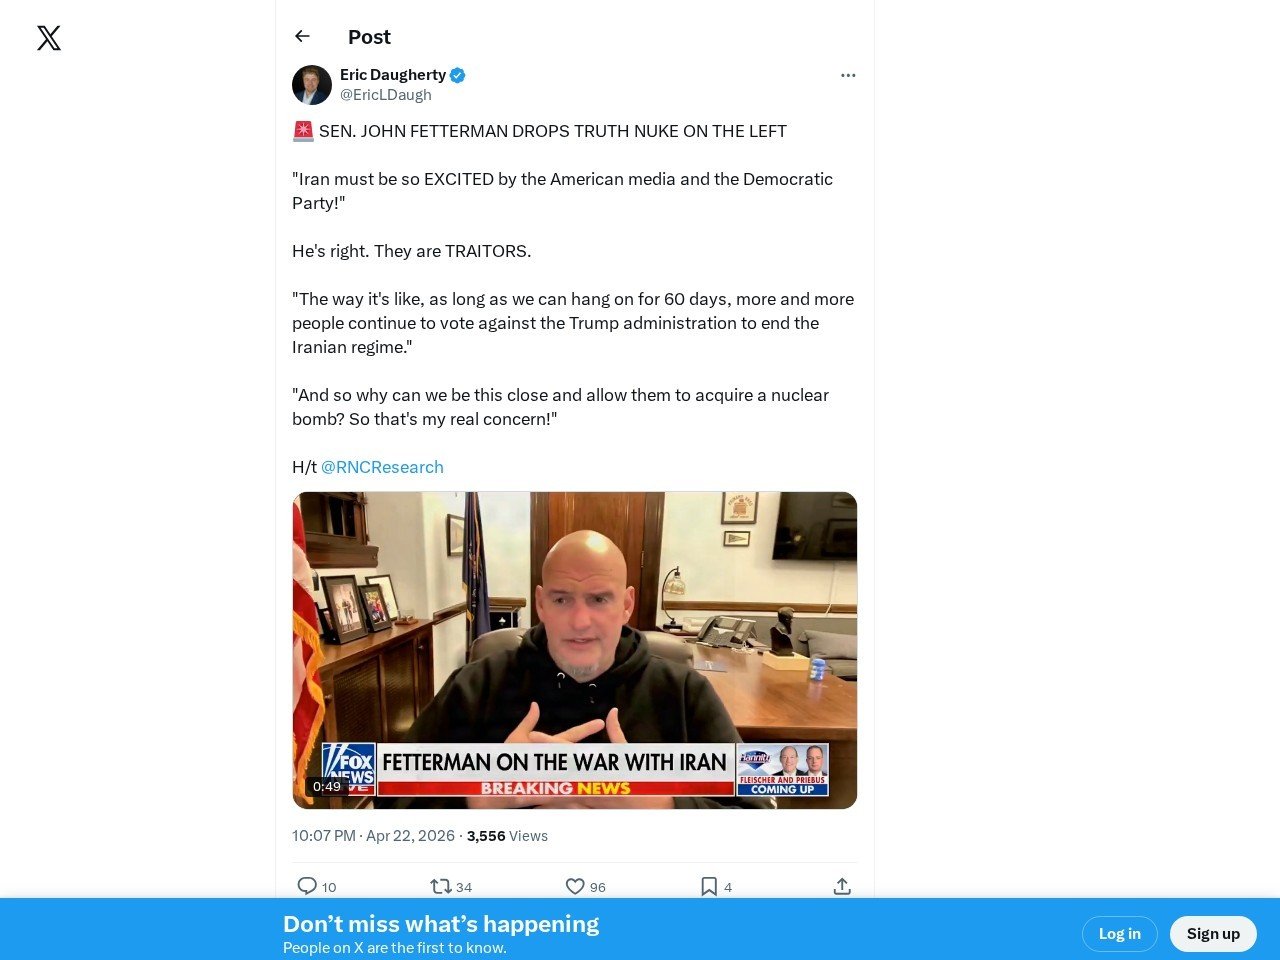Open Eric Daugherty's profile avatar
Image resolution: width=1280 pixels, height=960 pixels.
[x=312, y=85]
